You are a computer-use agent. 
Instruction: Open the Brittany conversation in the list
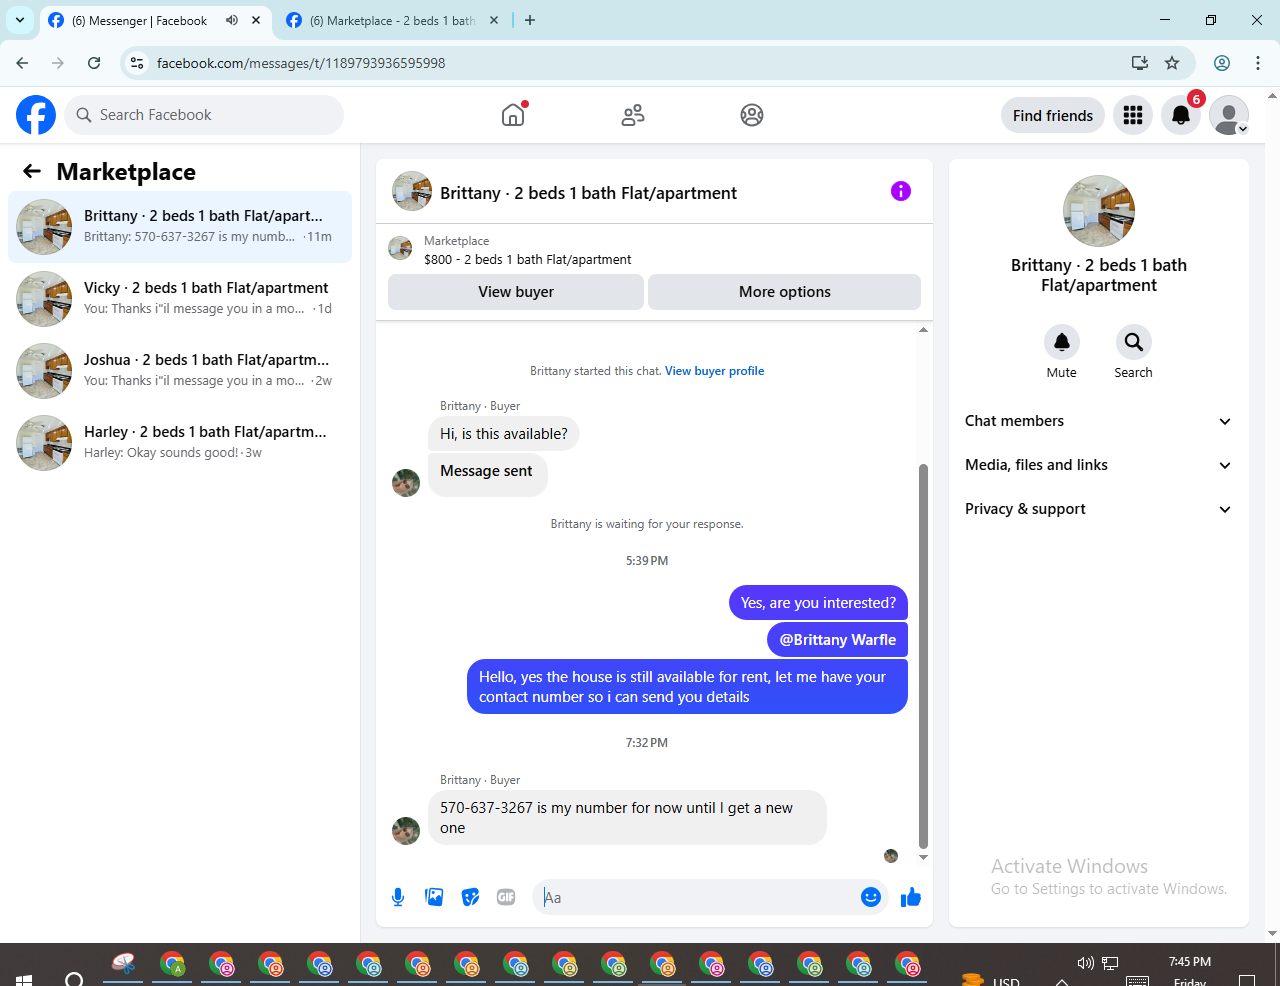pyautogui.click(x=180, y=227)
